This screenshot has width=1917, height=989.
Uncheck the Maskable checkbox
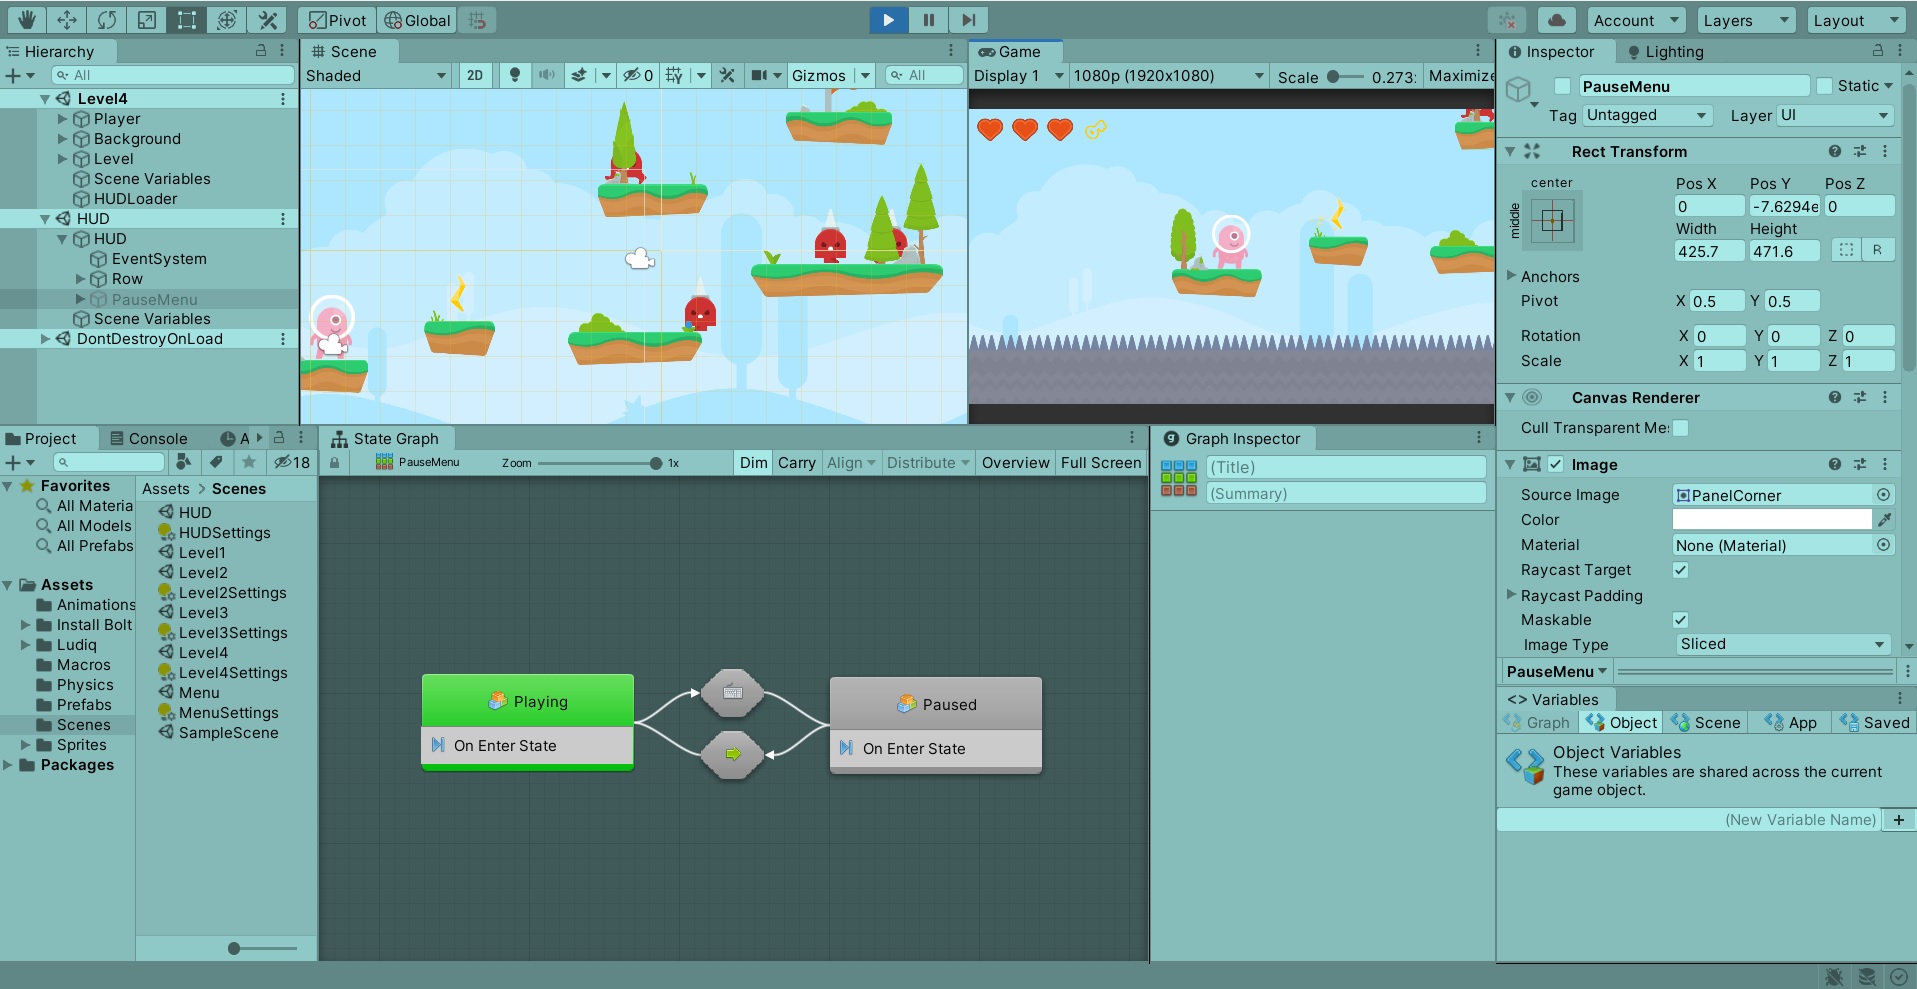coord(1681,620)
